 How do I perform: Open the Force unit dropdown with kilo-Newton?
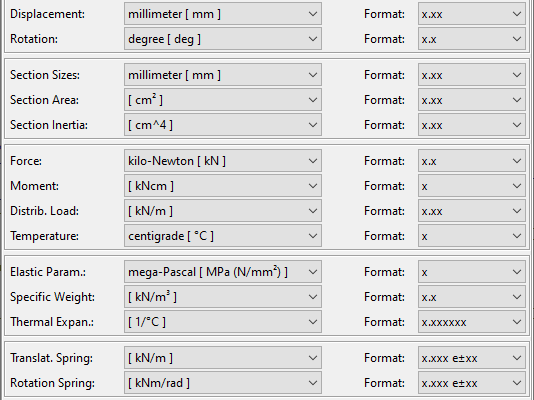tap(223, 161)
